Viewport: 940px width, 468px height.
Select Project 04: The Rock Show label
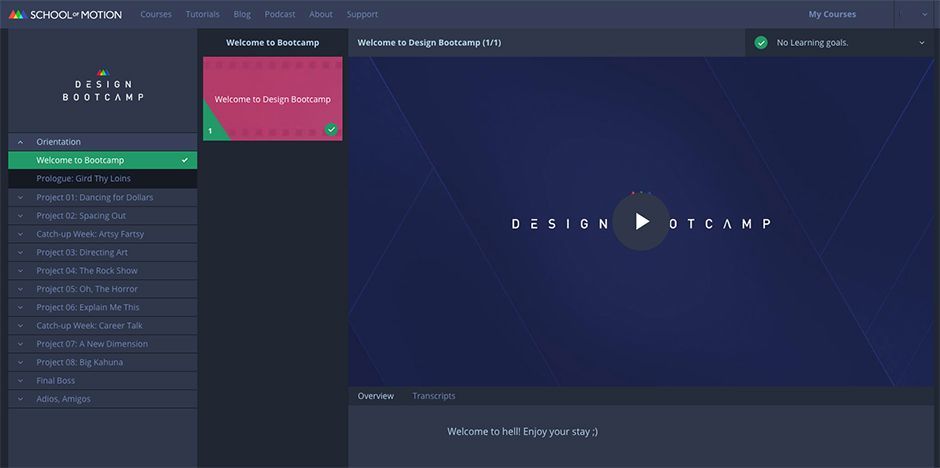click(87, 270)
